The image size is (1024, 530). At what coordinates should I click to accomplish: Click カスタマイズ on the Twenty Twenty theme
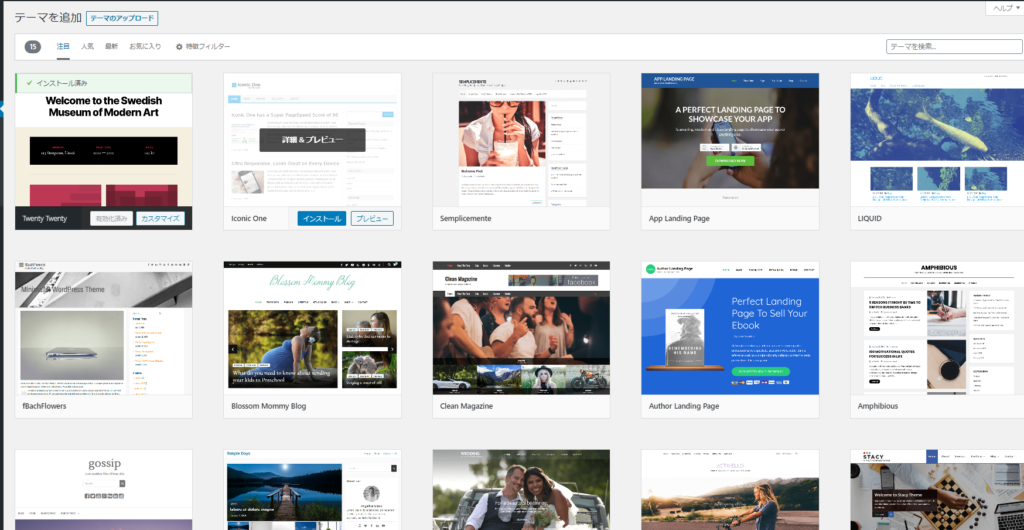click(161, 218)
